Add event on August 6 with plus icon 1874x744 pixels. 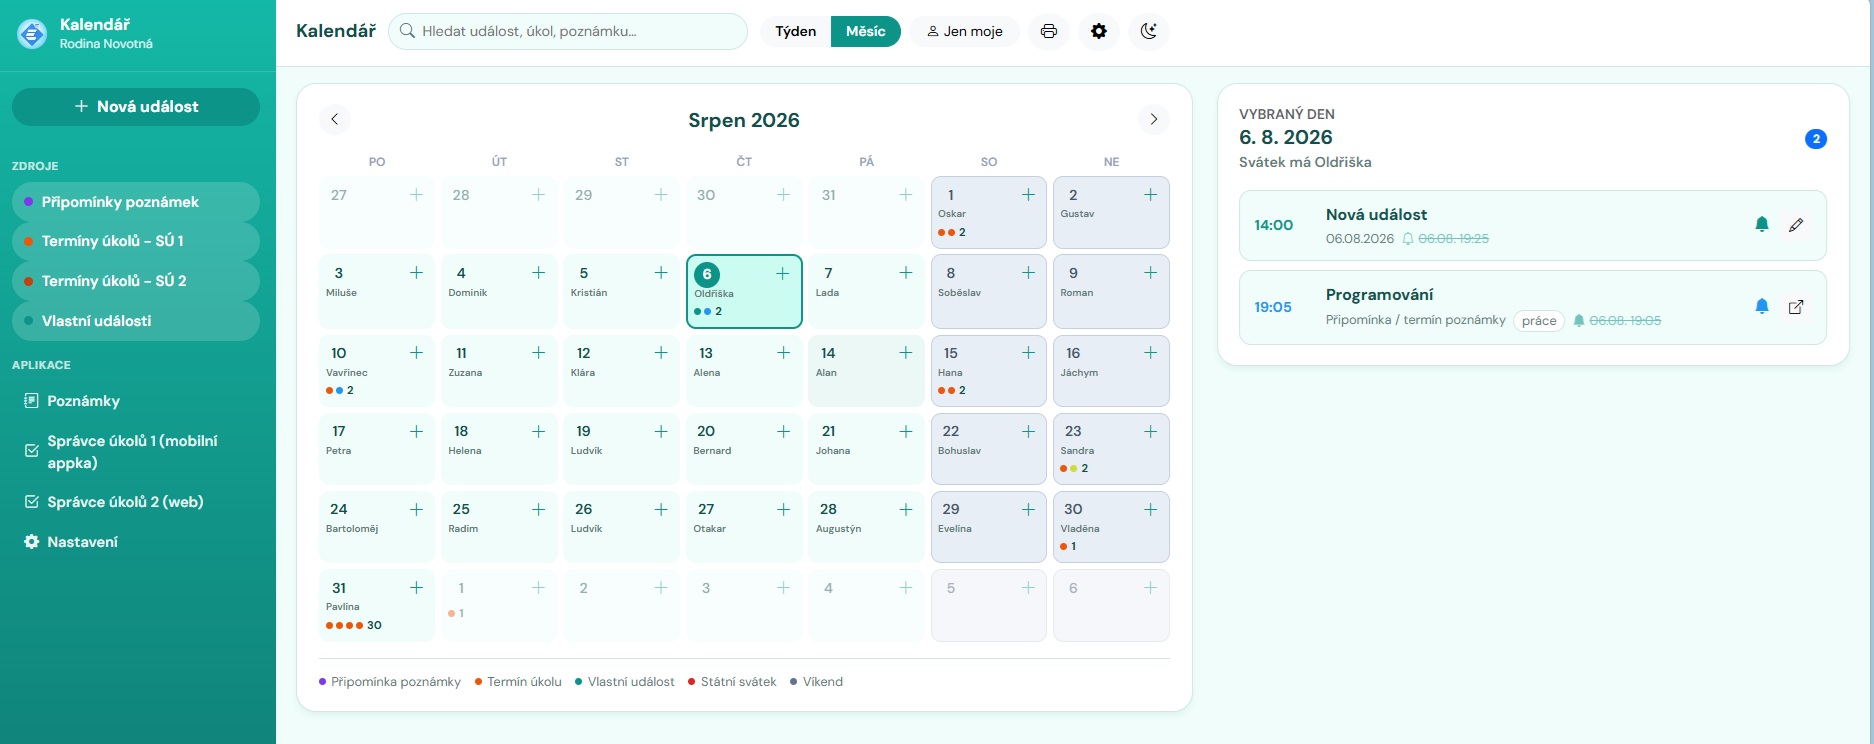783,273
